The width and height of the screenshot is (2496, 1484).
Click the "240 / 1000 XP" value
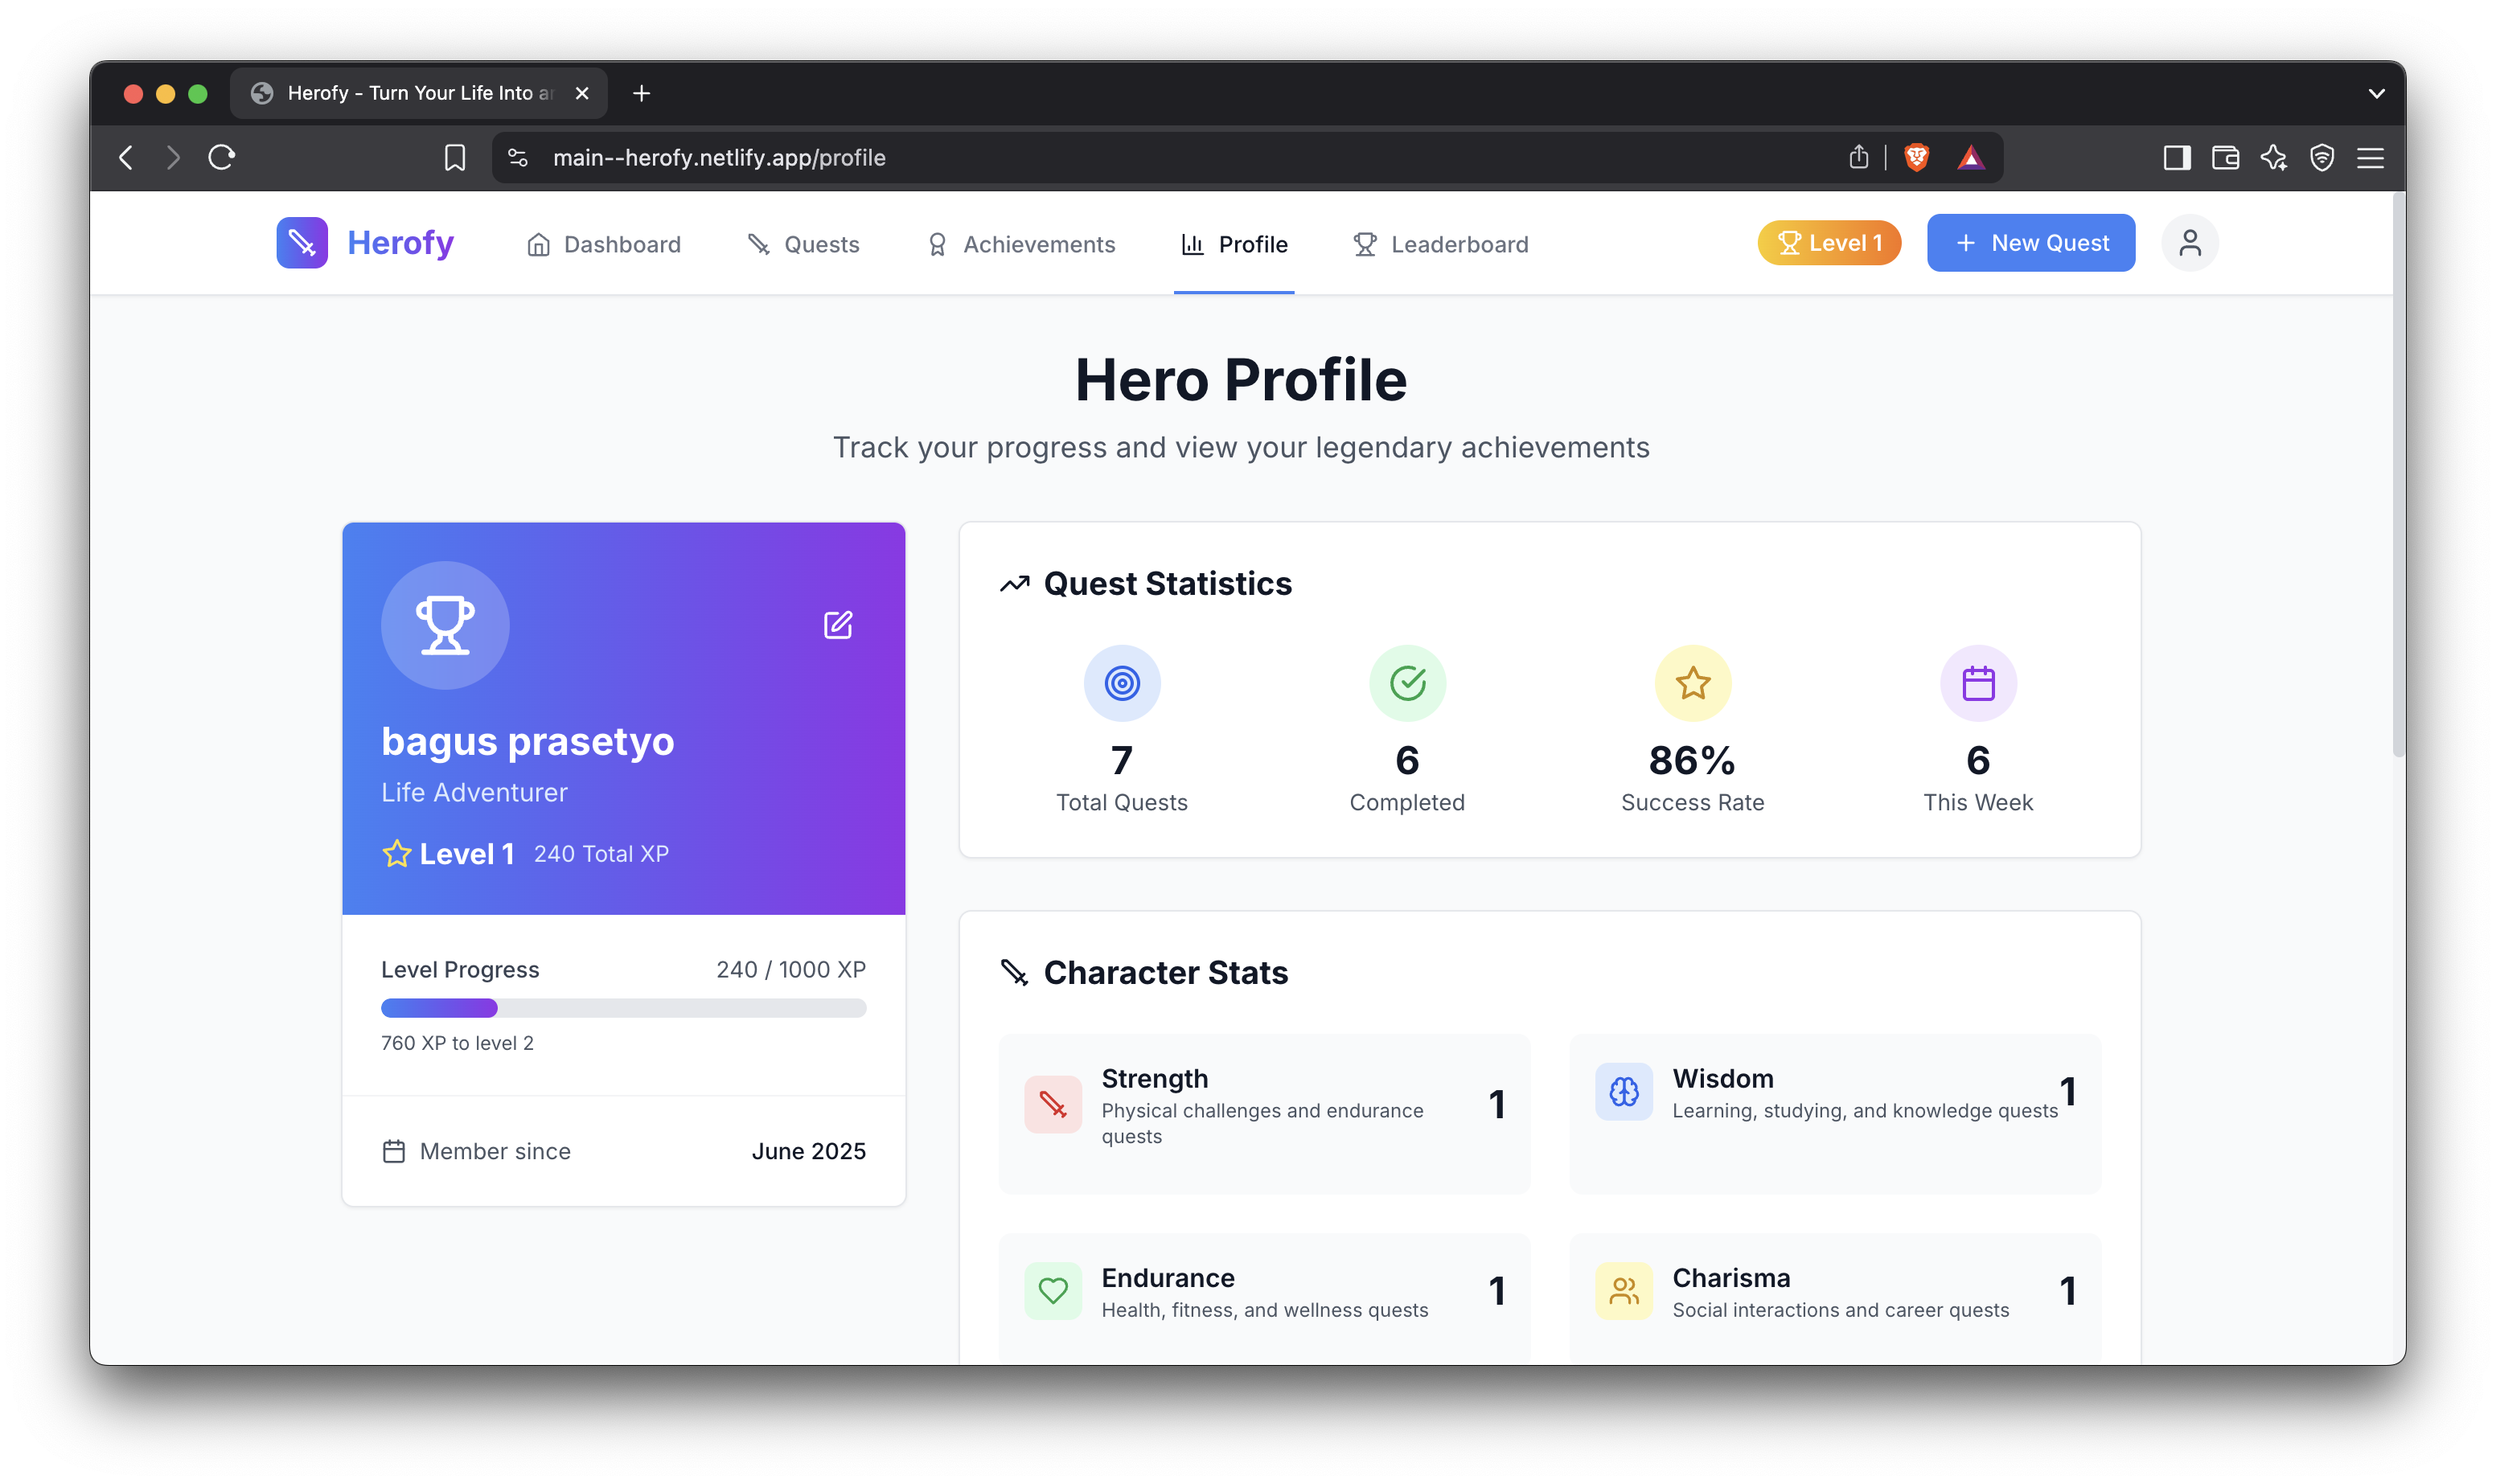pos(791,969)
